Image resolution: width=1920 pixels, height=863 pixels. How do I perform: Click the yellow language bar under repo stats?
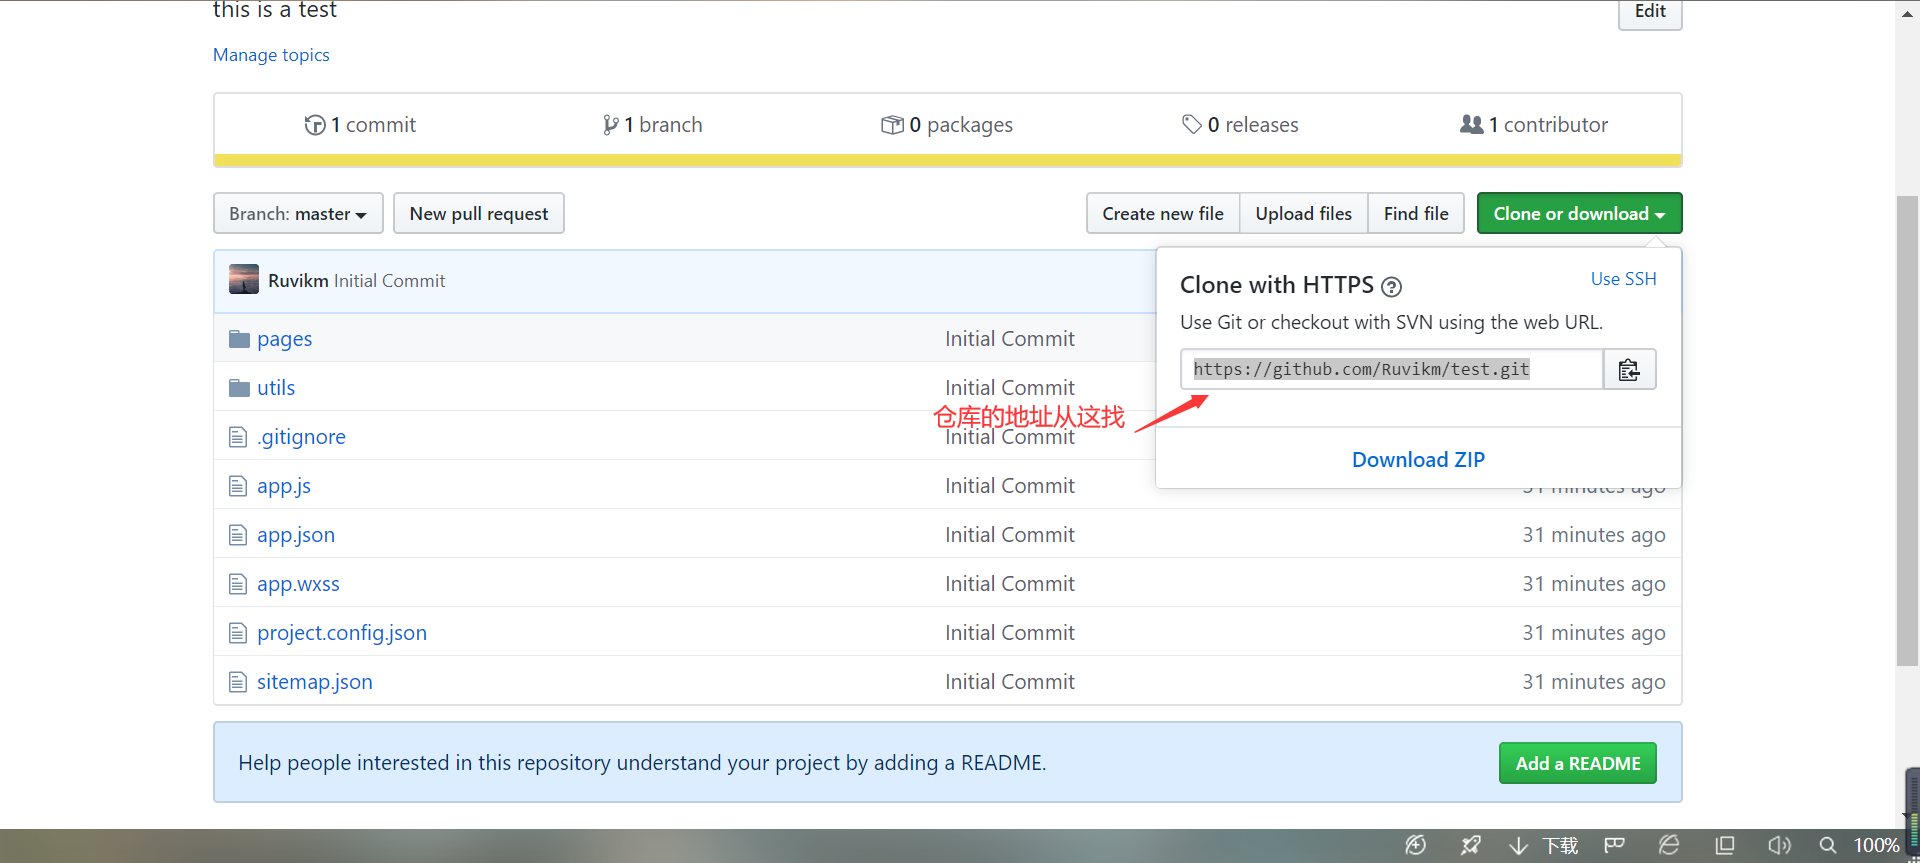948,160
